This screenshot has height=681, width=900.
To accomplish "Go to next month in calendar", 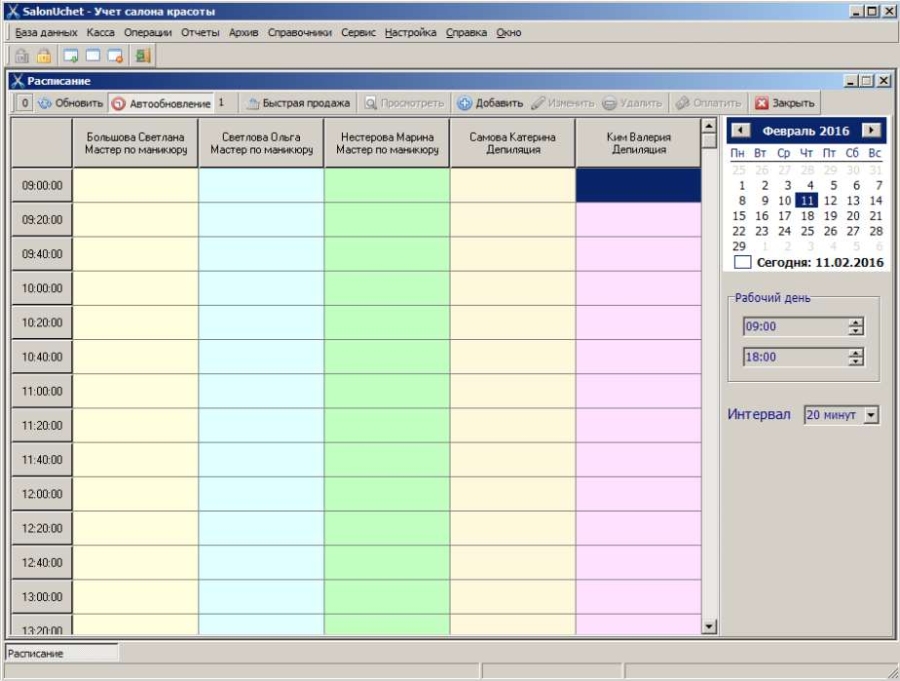I will (871, 130).
